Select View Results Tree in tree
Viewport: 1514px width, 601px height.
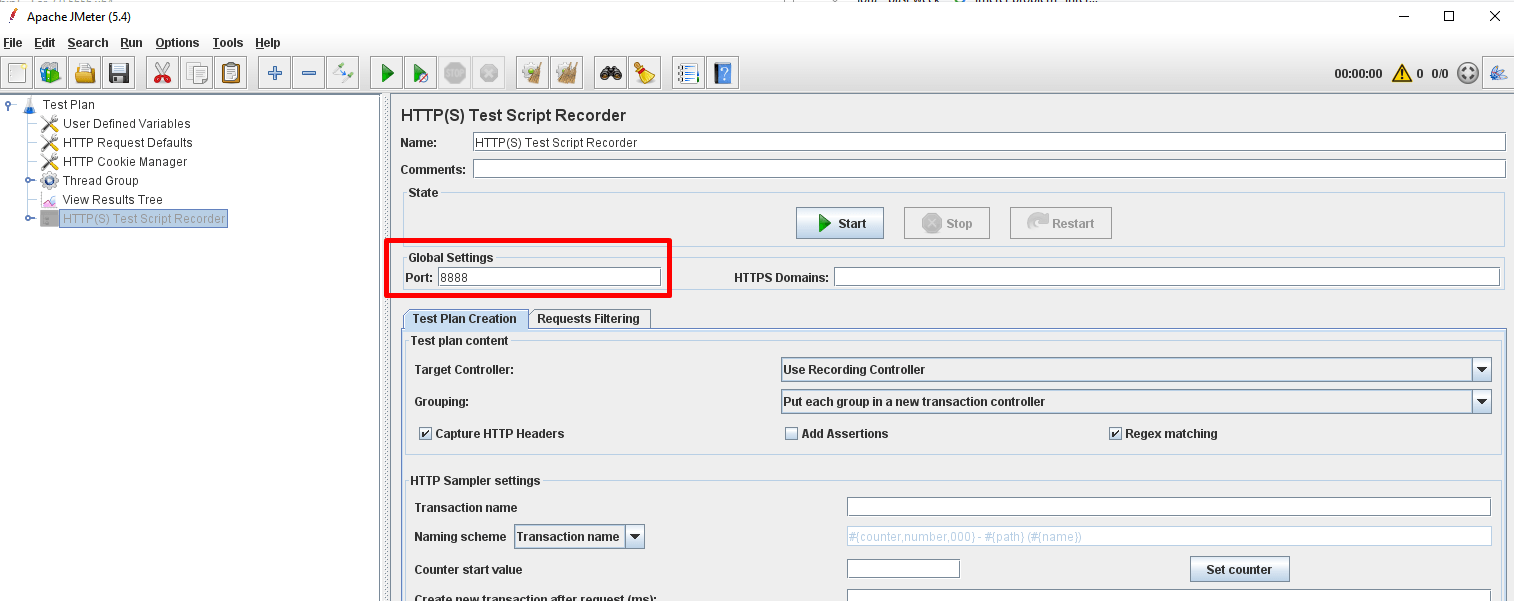click(112, 200)
